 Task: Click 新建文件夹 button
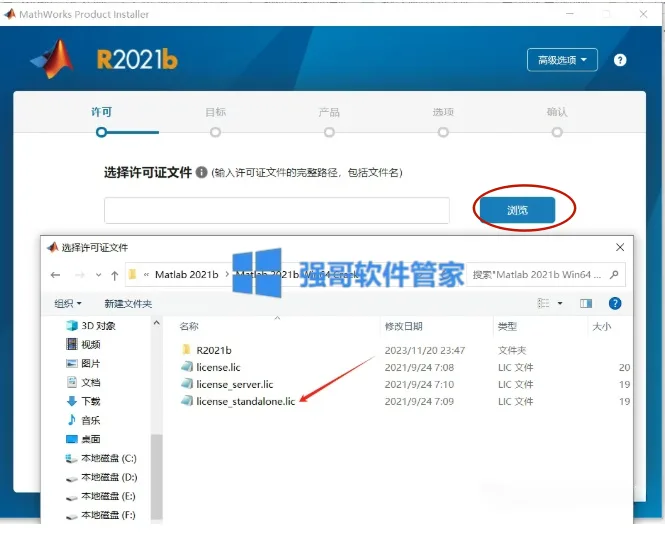pos(128,304)
